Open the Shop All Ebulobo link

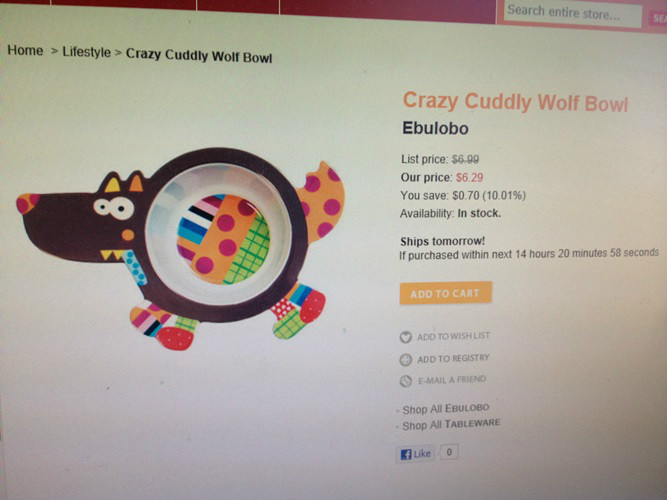point(446,409)
